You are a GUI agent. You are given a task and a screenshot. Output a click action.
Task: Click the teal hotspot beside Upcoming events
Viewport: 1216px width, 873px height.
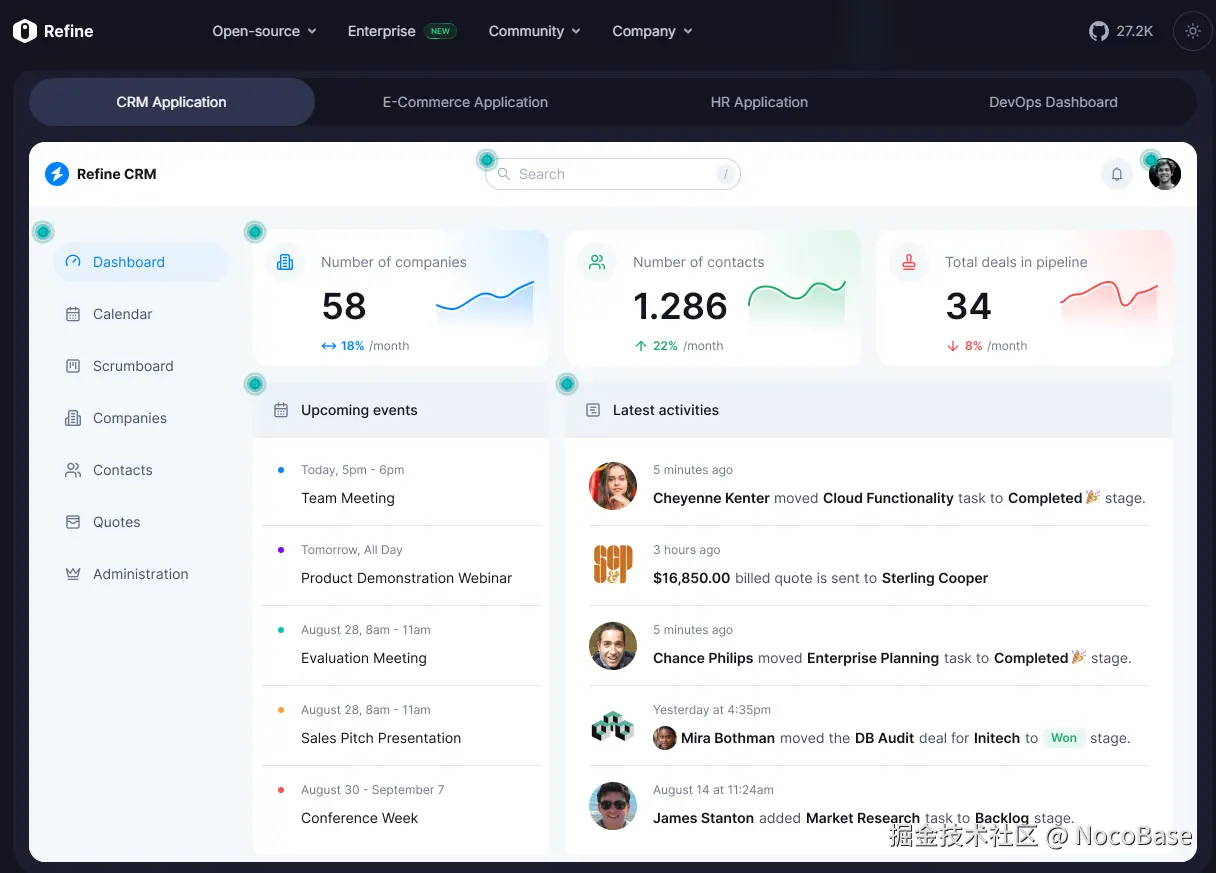coord(255,384)
